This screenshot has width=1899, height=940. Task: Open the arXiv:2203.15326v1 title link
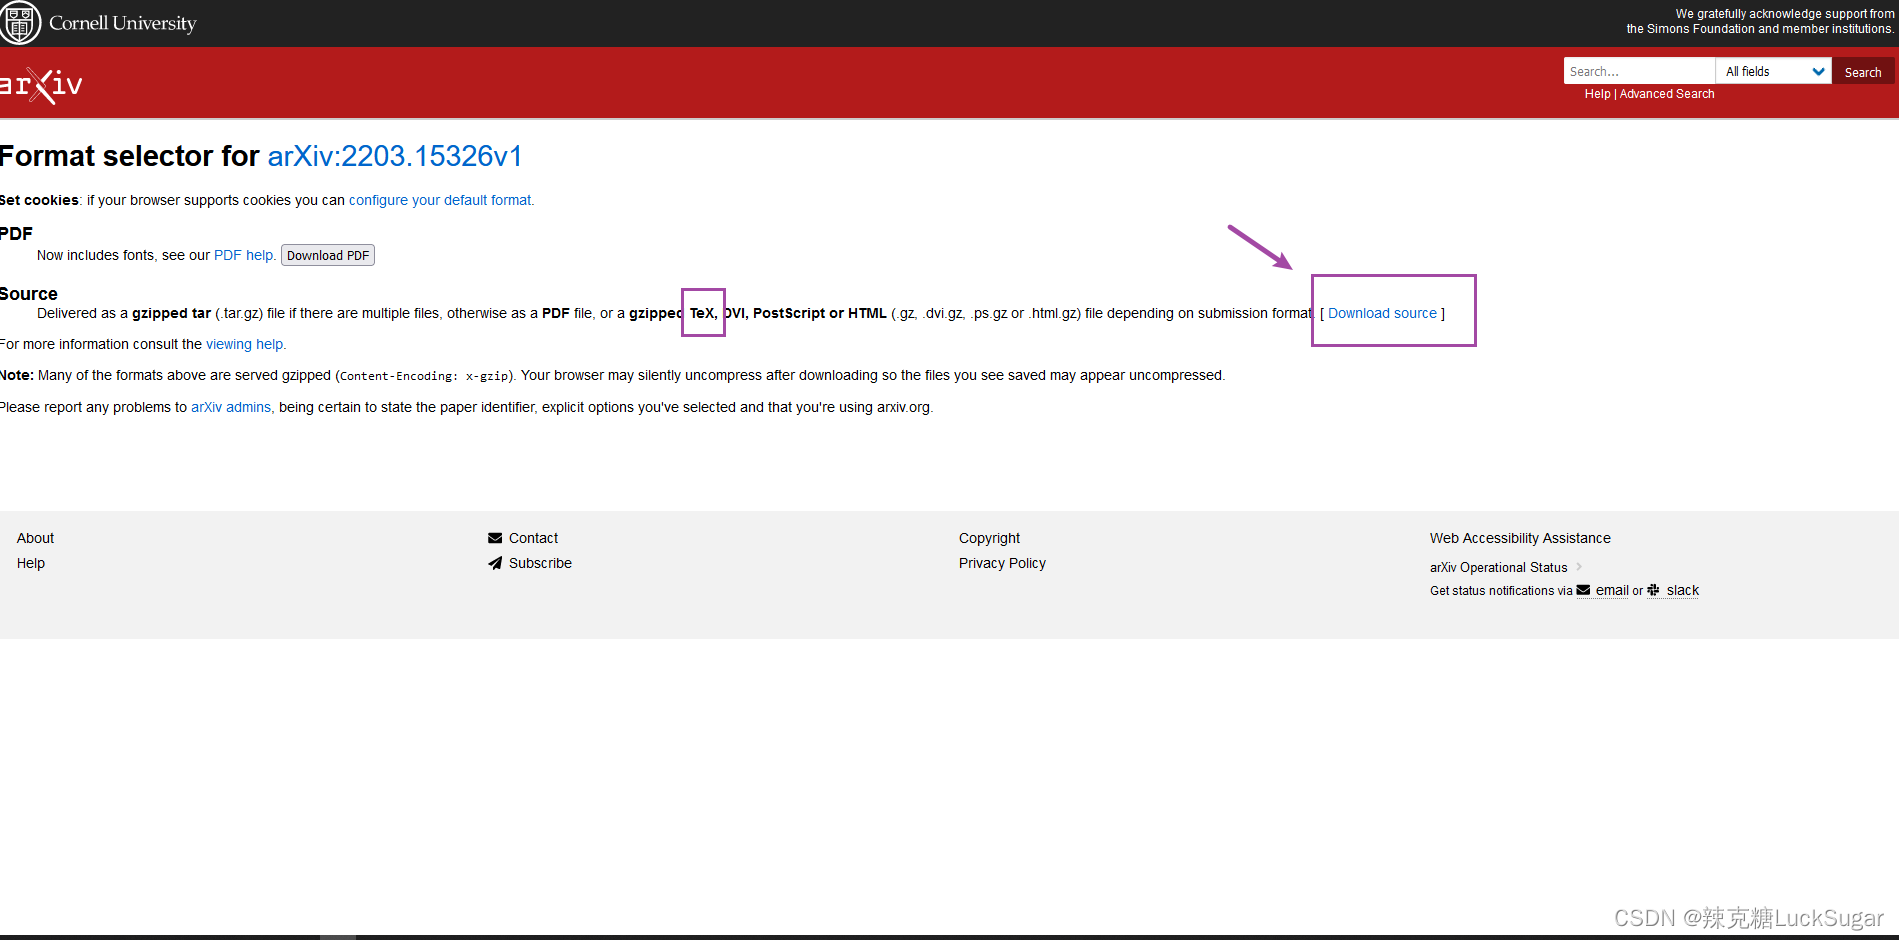point(395,156)
